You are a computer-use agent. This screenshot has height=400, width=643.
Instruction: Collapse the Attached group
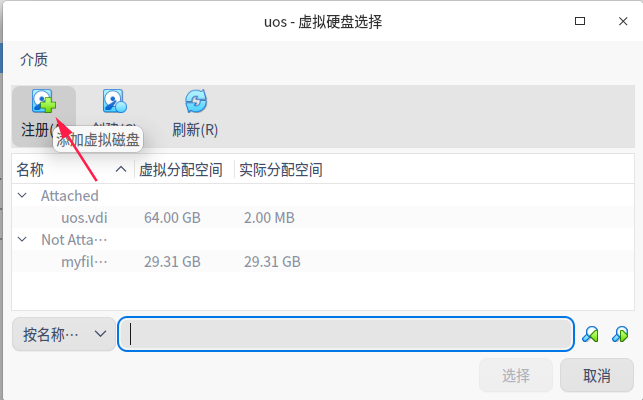[x=23, y=196]
